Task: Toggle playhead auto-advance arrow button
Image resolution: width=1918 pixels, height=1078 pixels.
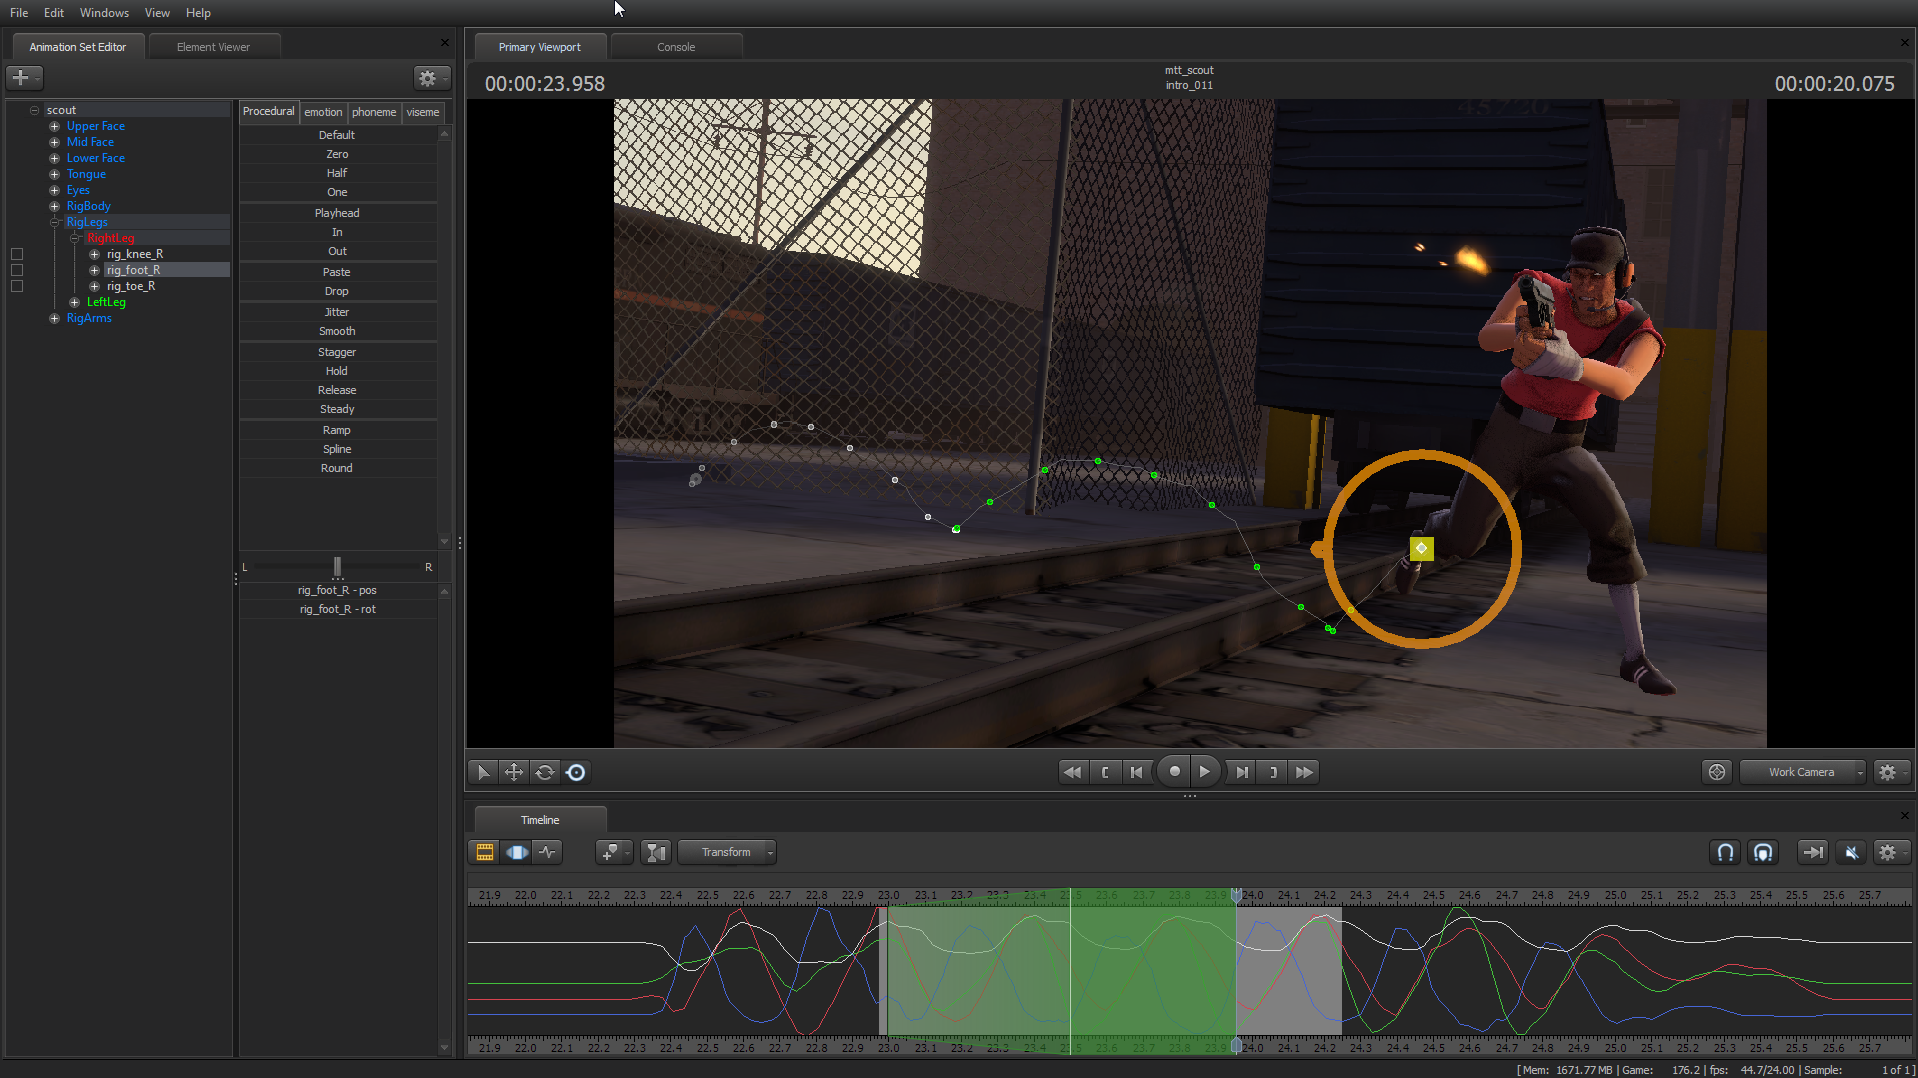Action: 1812,852
